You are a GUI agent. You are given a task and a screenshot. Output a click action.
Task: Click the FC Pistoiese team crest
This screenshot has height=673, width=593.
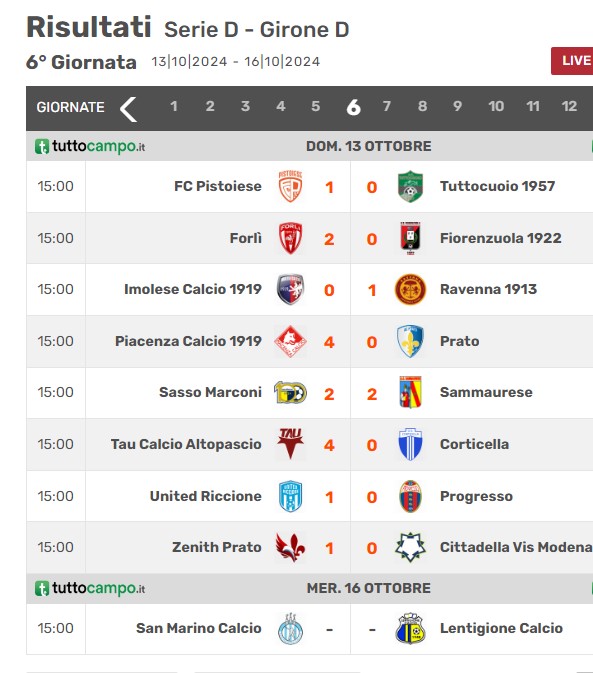290,187
